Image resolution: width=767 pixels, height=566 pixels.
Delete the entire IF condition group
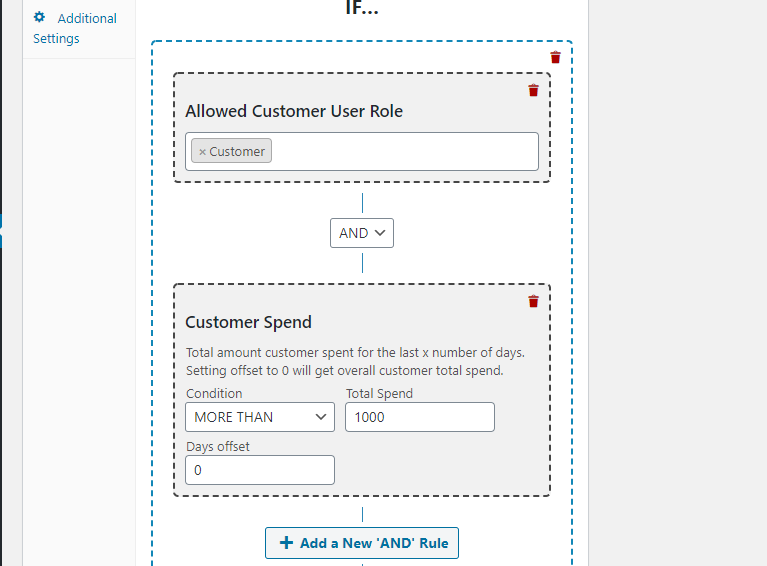(556, 57)
